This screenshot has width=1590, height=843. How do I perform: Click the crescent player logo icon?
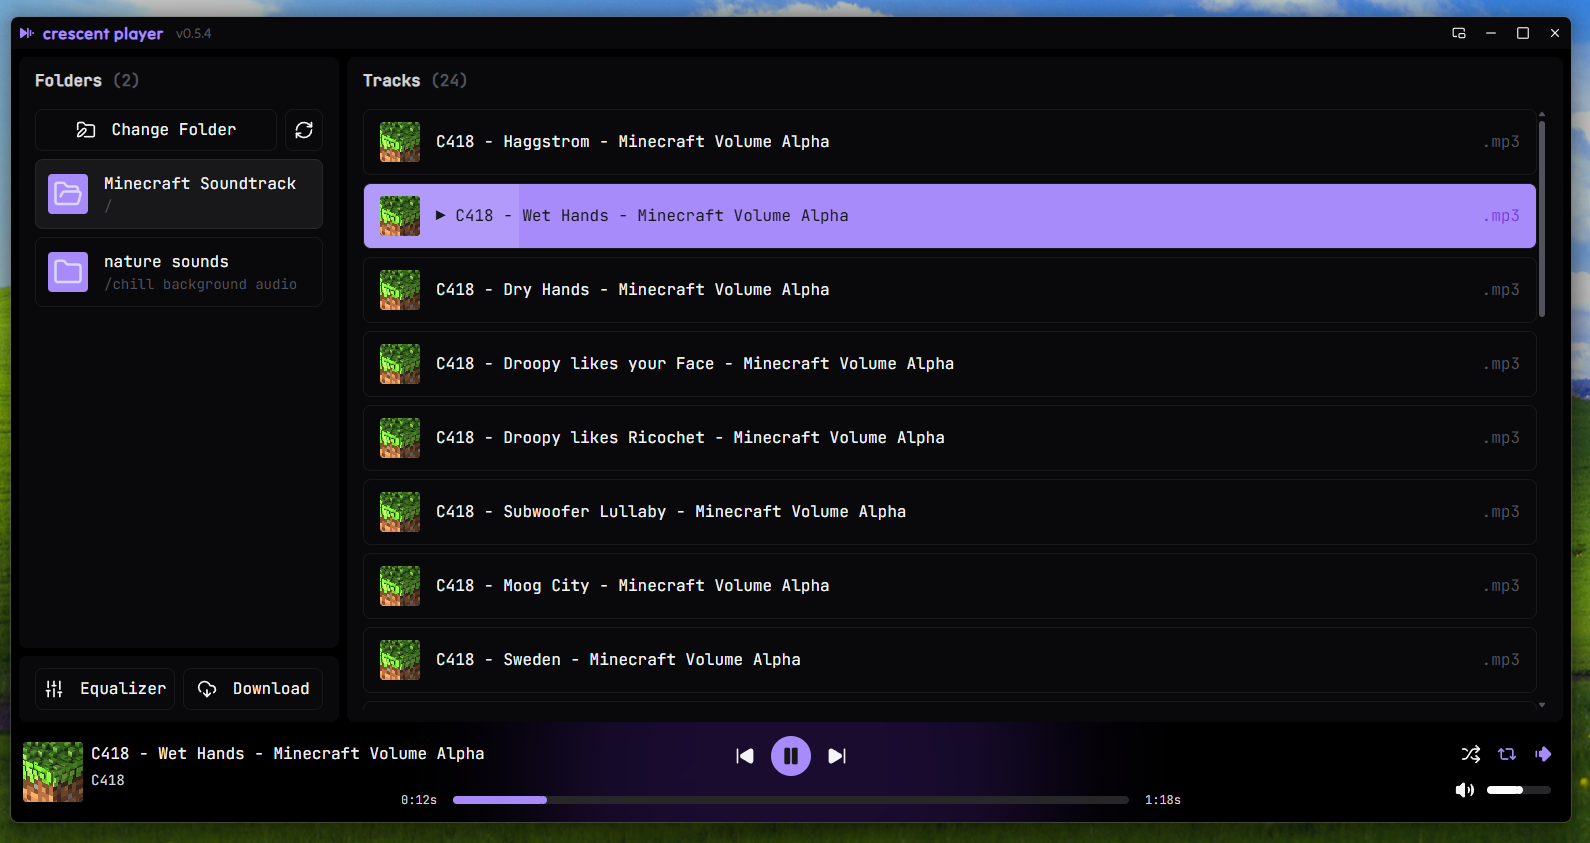(26, 33)
